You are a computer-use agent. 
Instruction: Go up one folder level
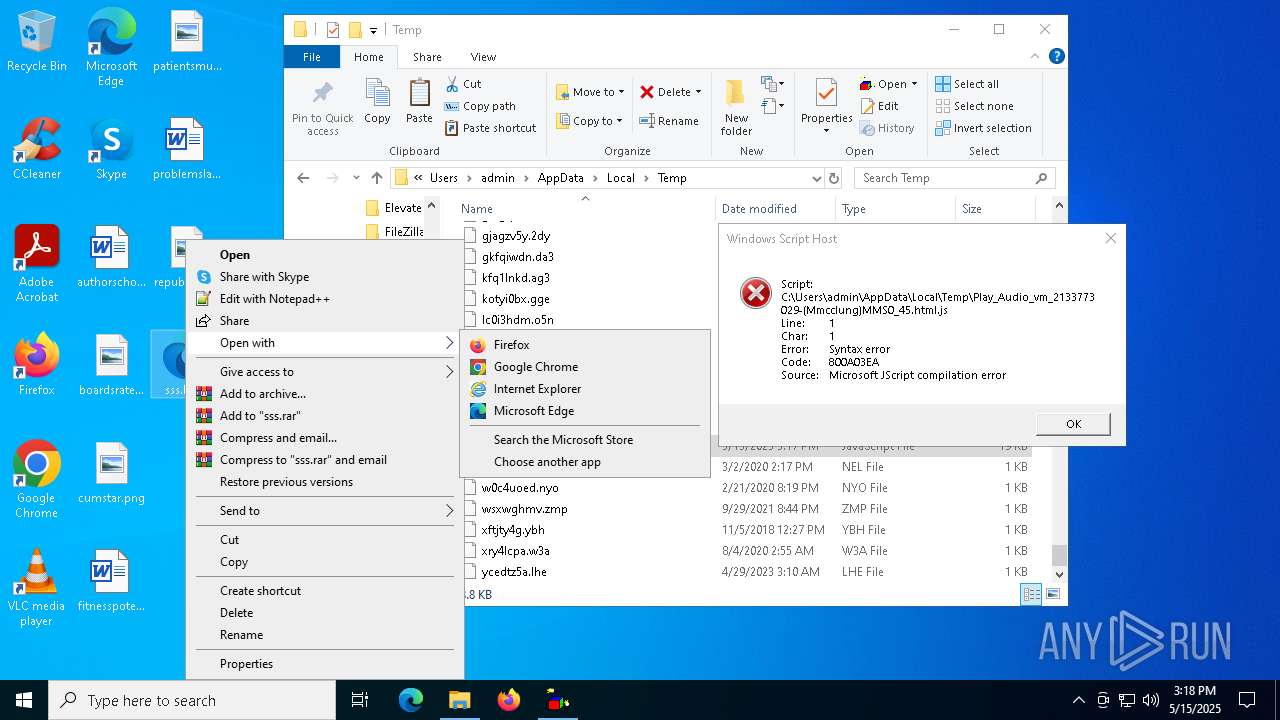(x=376, y=178)
